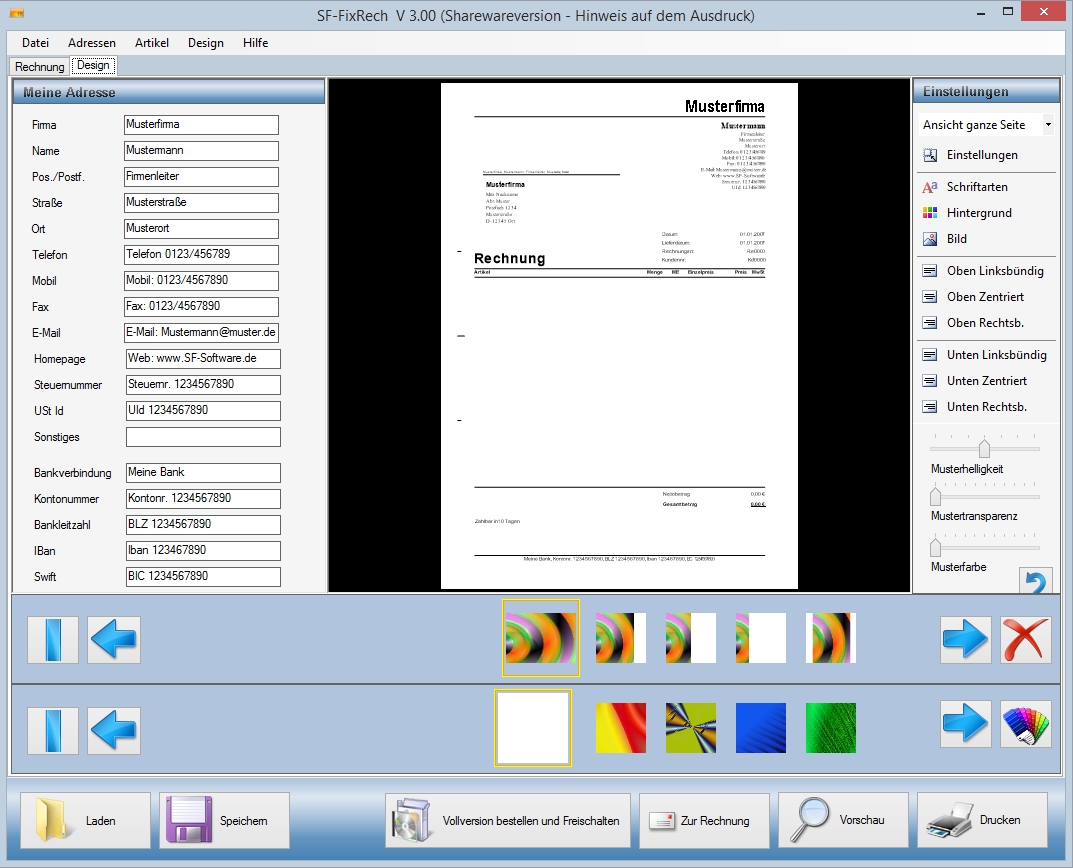Screen dimensions: 1073x868
Task: Select the blue background thumbnail
Action: click(761, 728)
